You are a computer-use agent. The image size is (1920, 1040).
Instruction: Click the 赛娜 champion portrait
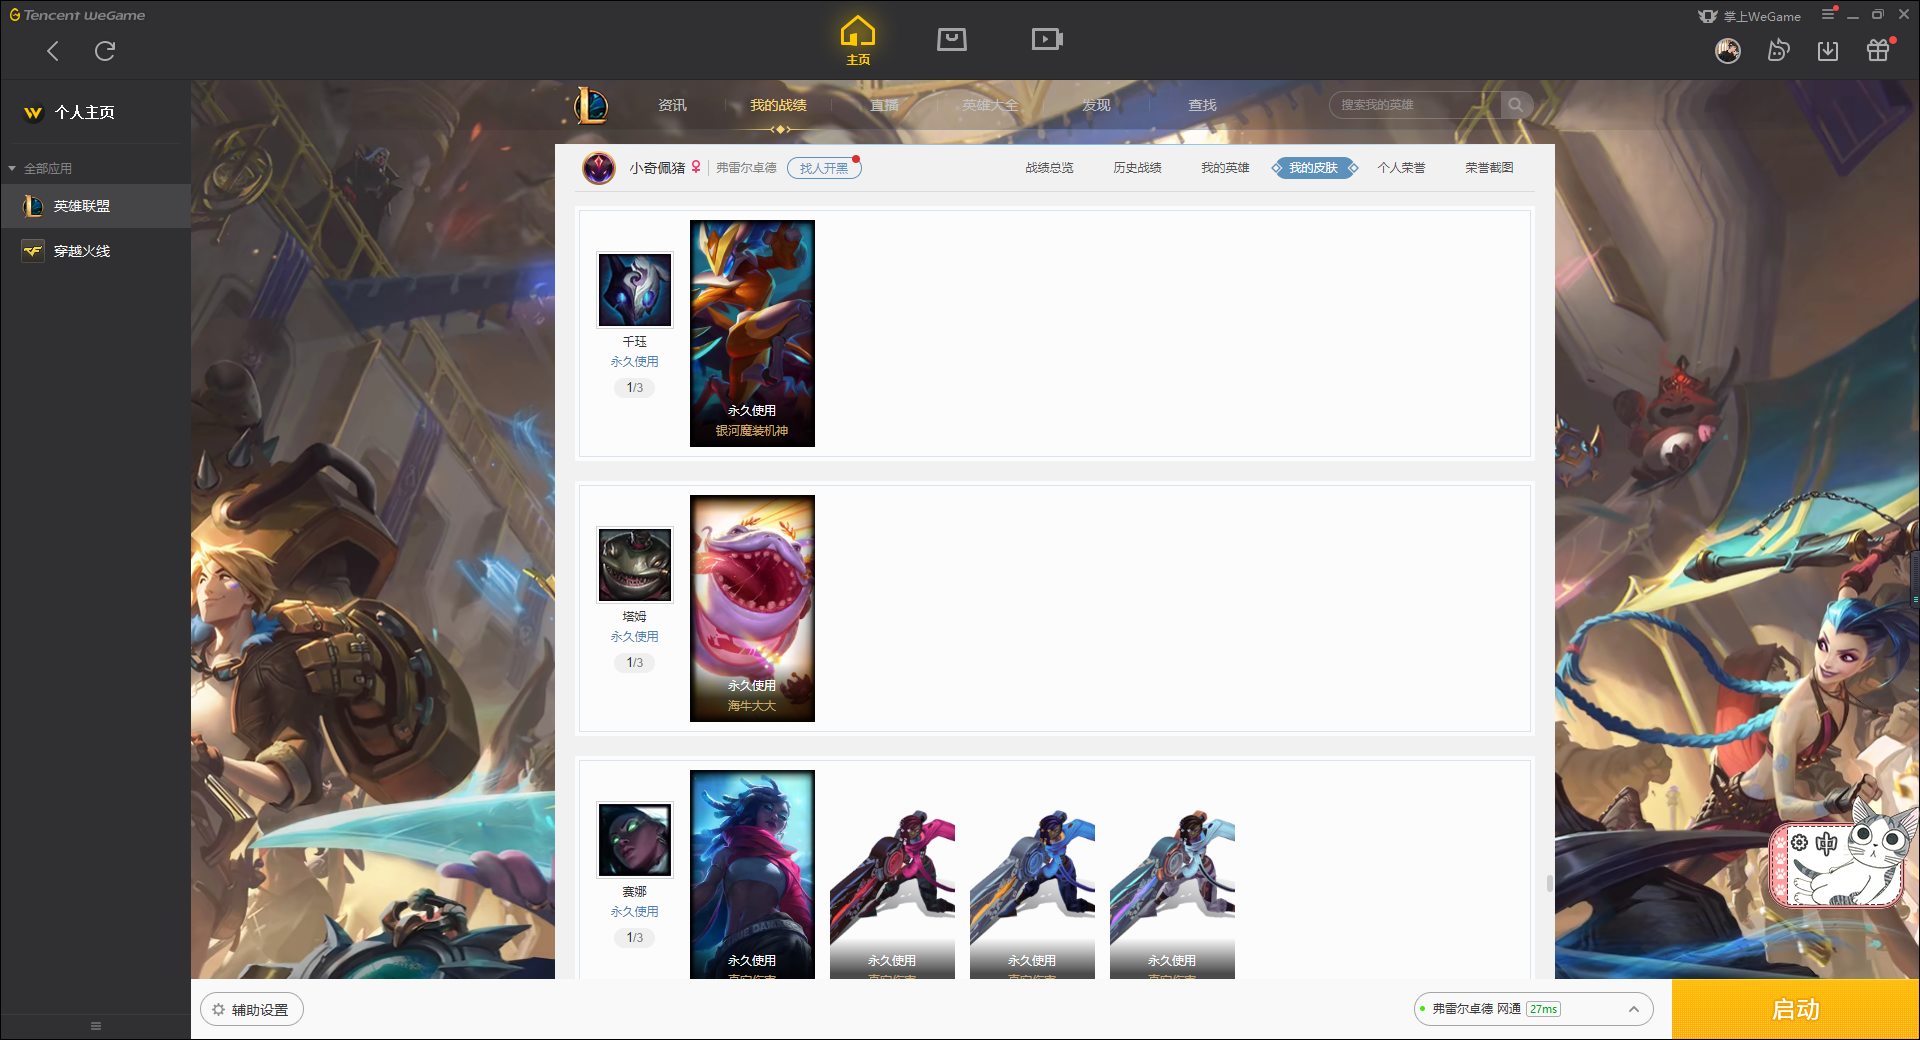coord(635,840)
